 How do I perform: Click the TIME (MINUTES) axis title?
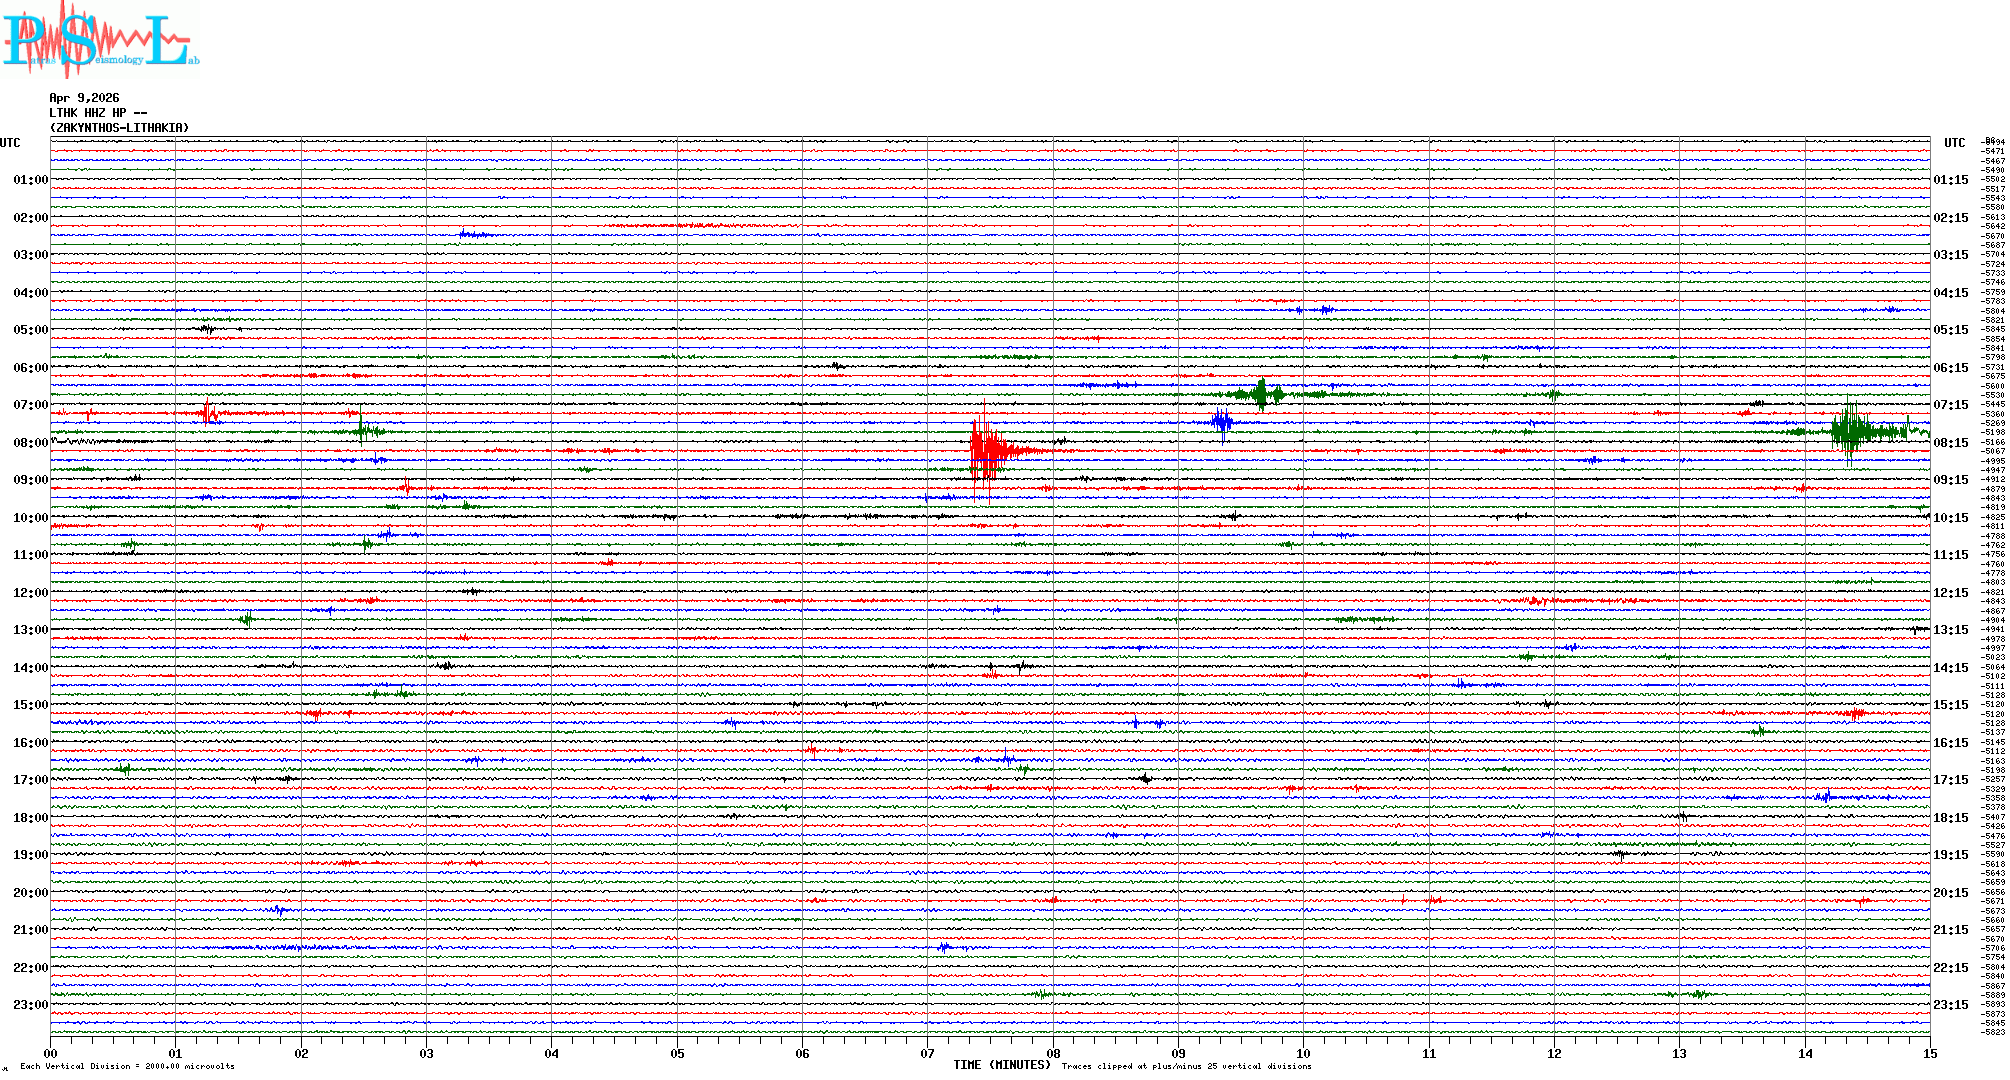[1002, 1065]
